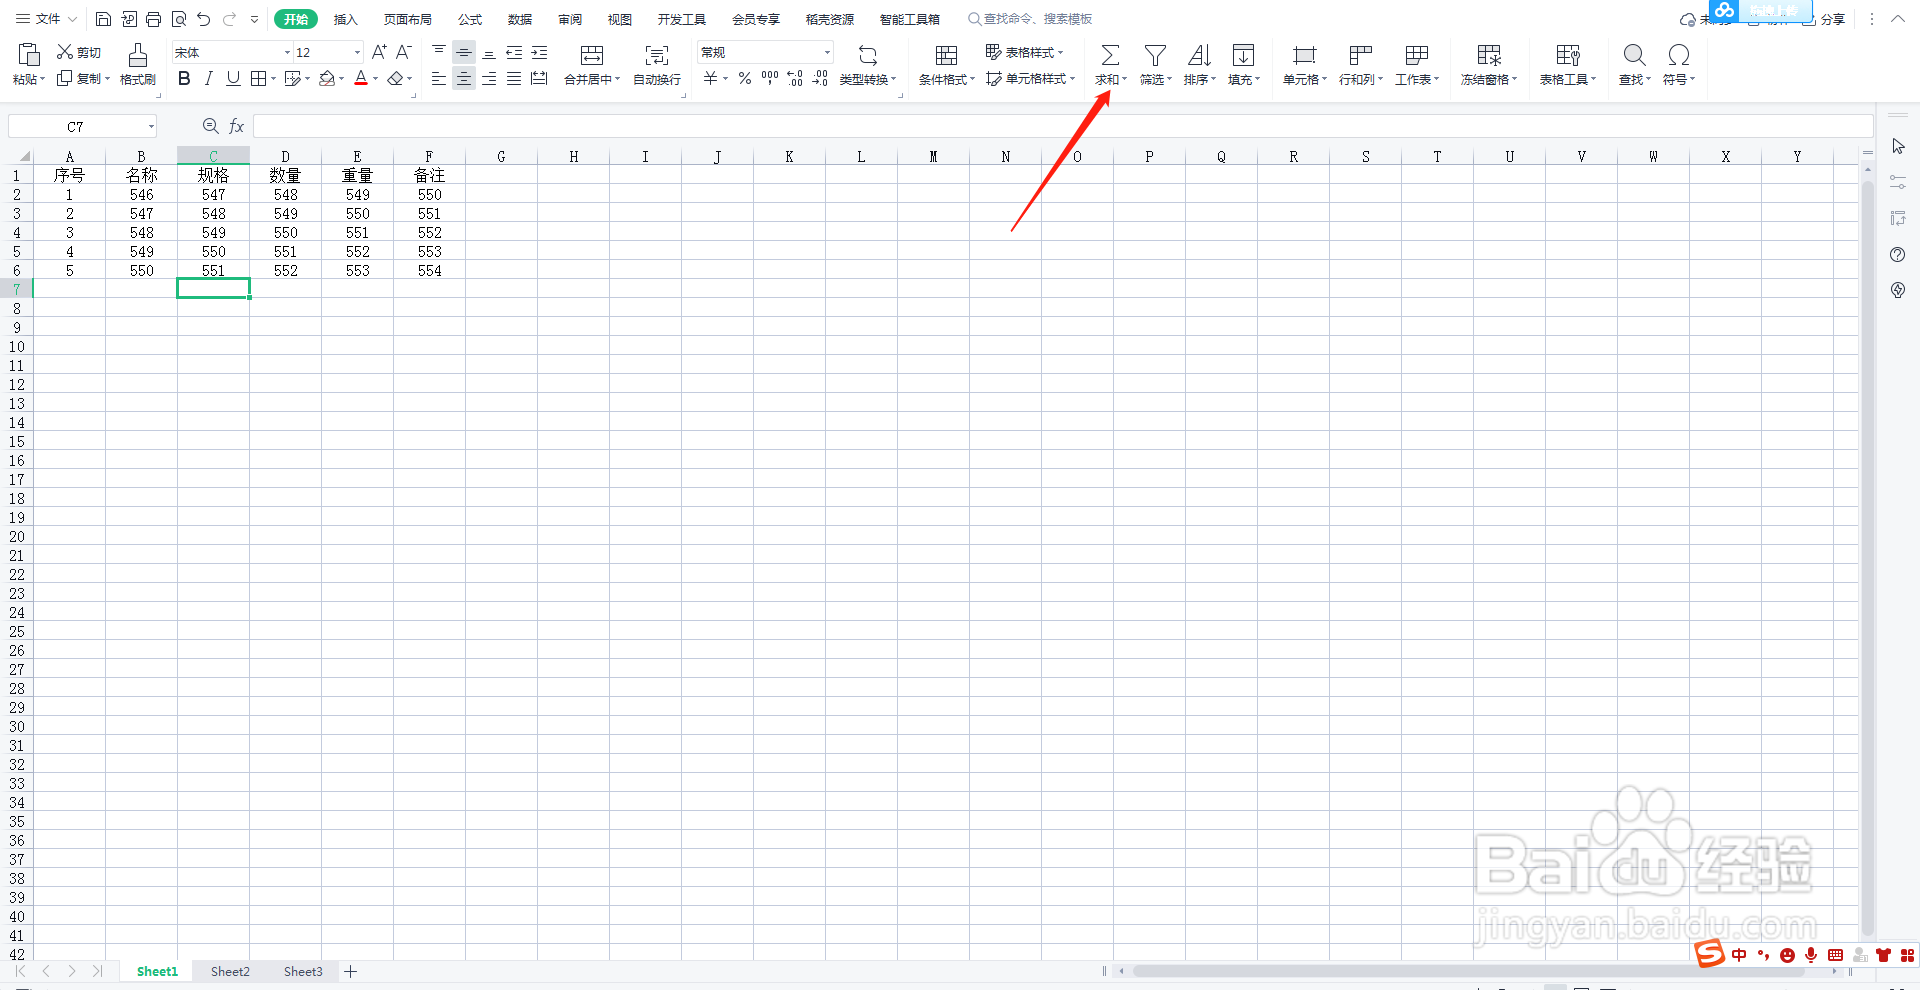Image resolution: width=1920 pixels, height=990 pixels.
Task: Click the Share (分享) button
Action: 1824,19
